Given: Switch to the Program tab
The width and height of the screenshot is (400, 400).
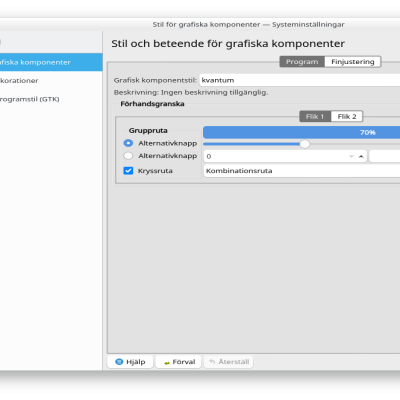Looking at the screenshot, I should tap(302, 62).
